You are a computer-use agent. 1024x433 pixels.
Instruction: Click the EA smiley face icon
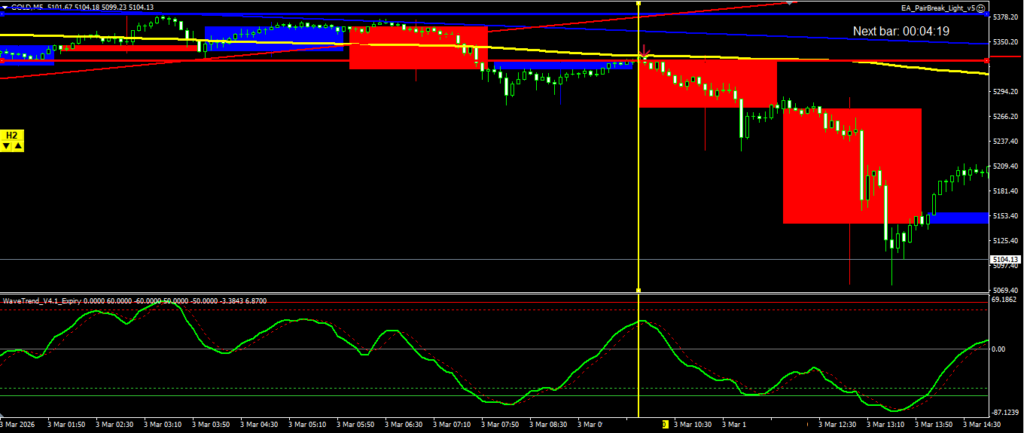(x=982, y=8)
